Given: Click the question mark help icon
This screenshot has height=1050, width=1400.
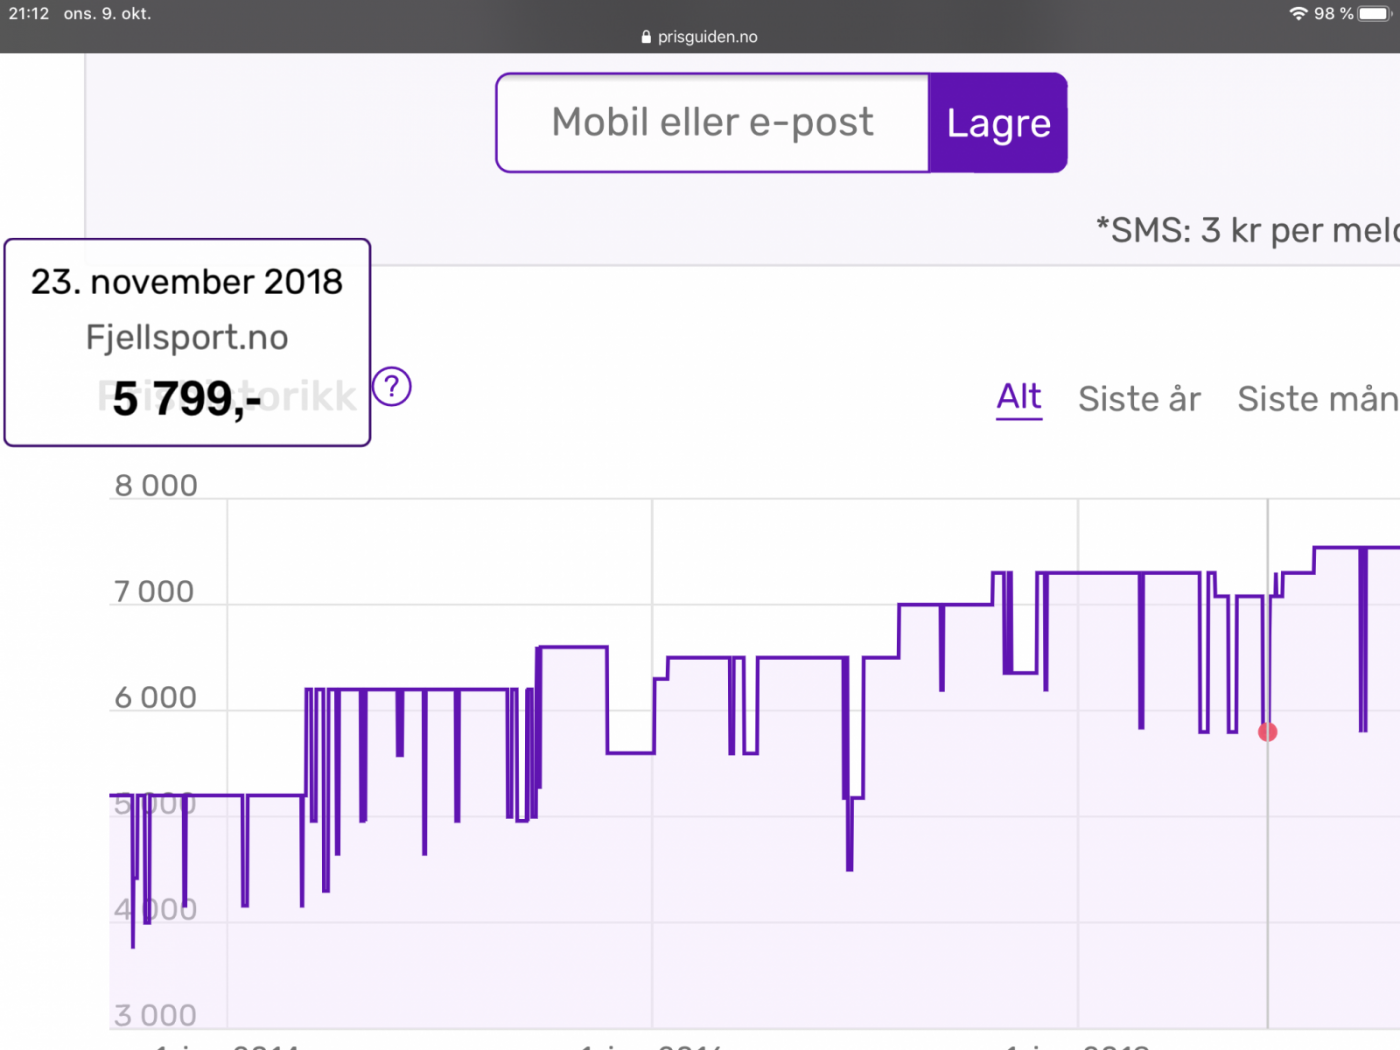Looking at the screenshot, I should tap(392, 387).
